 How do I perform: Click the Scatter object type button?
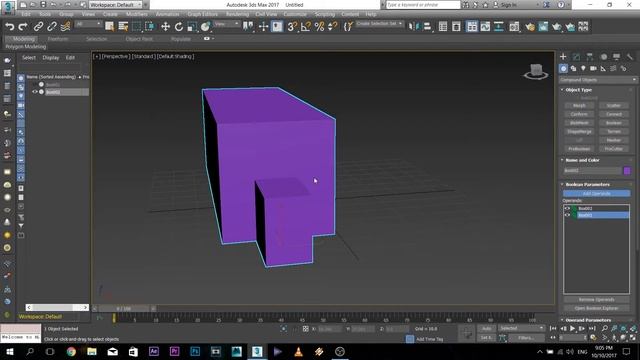tap(613, 106)
